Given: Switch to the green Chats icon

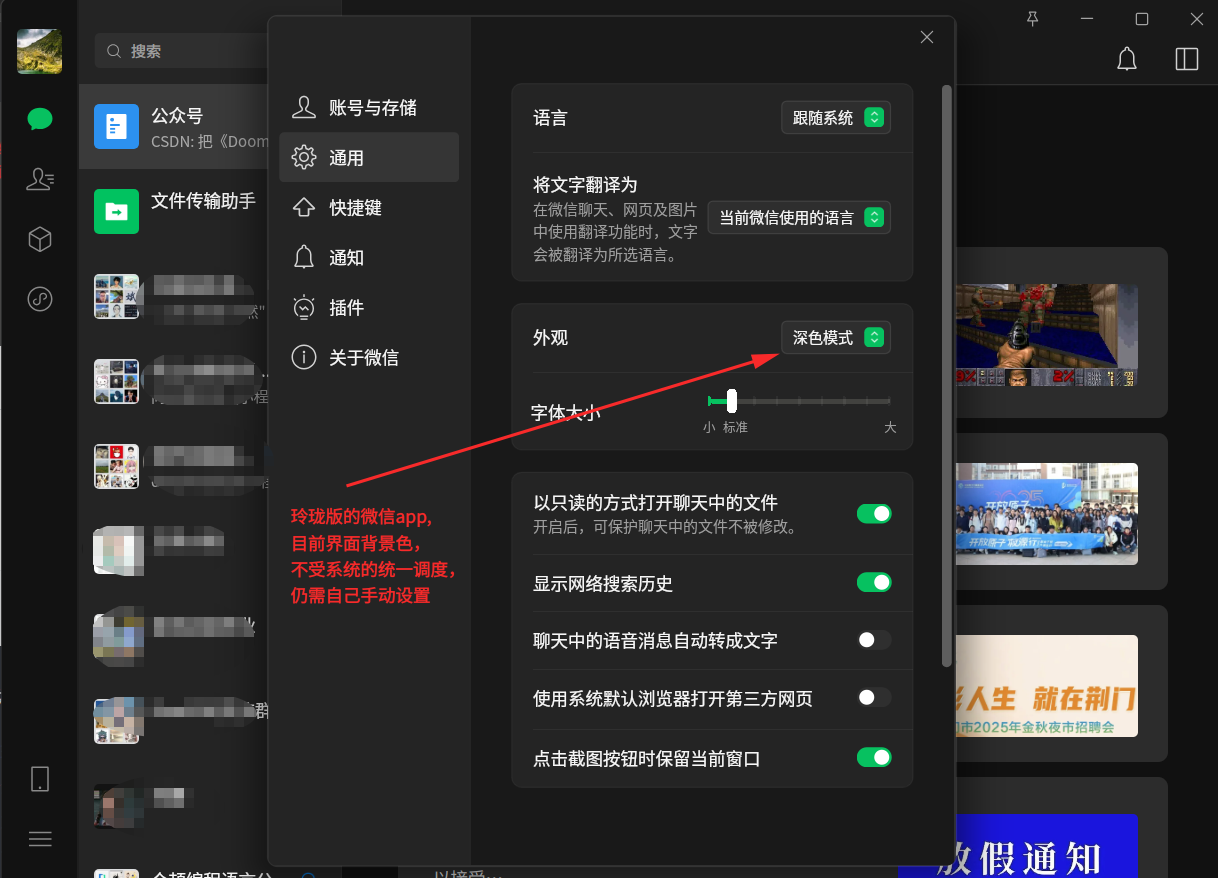Looking at the screenshot, I should coord(40,120).
